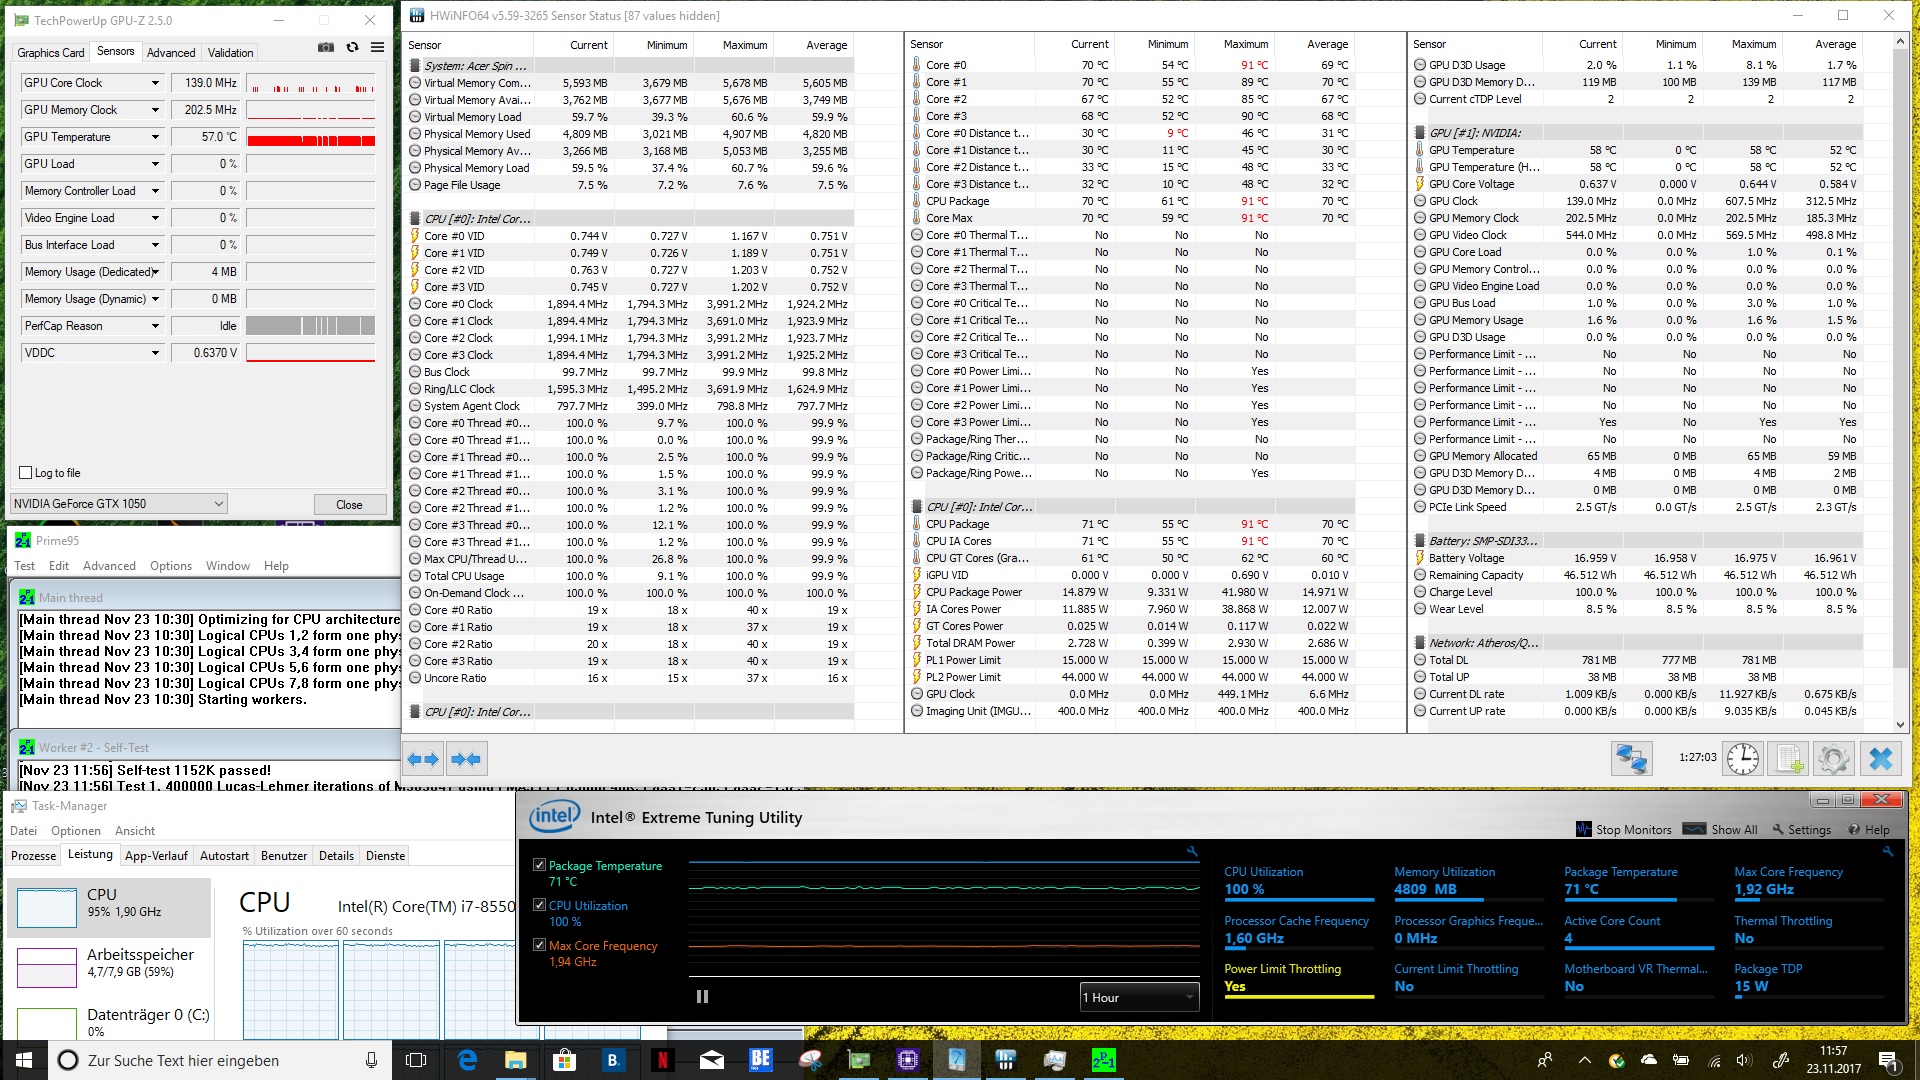
Task: Click HWiNFO expand columns arrows icon
Action: click(423, 759)
